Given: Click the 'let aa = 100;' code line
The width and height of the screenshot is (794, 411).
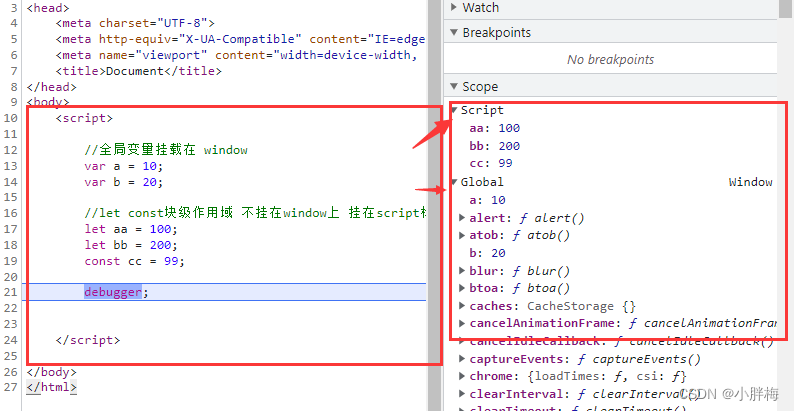Looking at the screenshot, I should (131, 229).
